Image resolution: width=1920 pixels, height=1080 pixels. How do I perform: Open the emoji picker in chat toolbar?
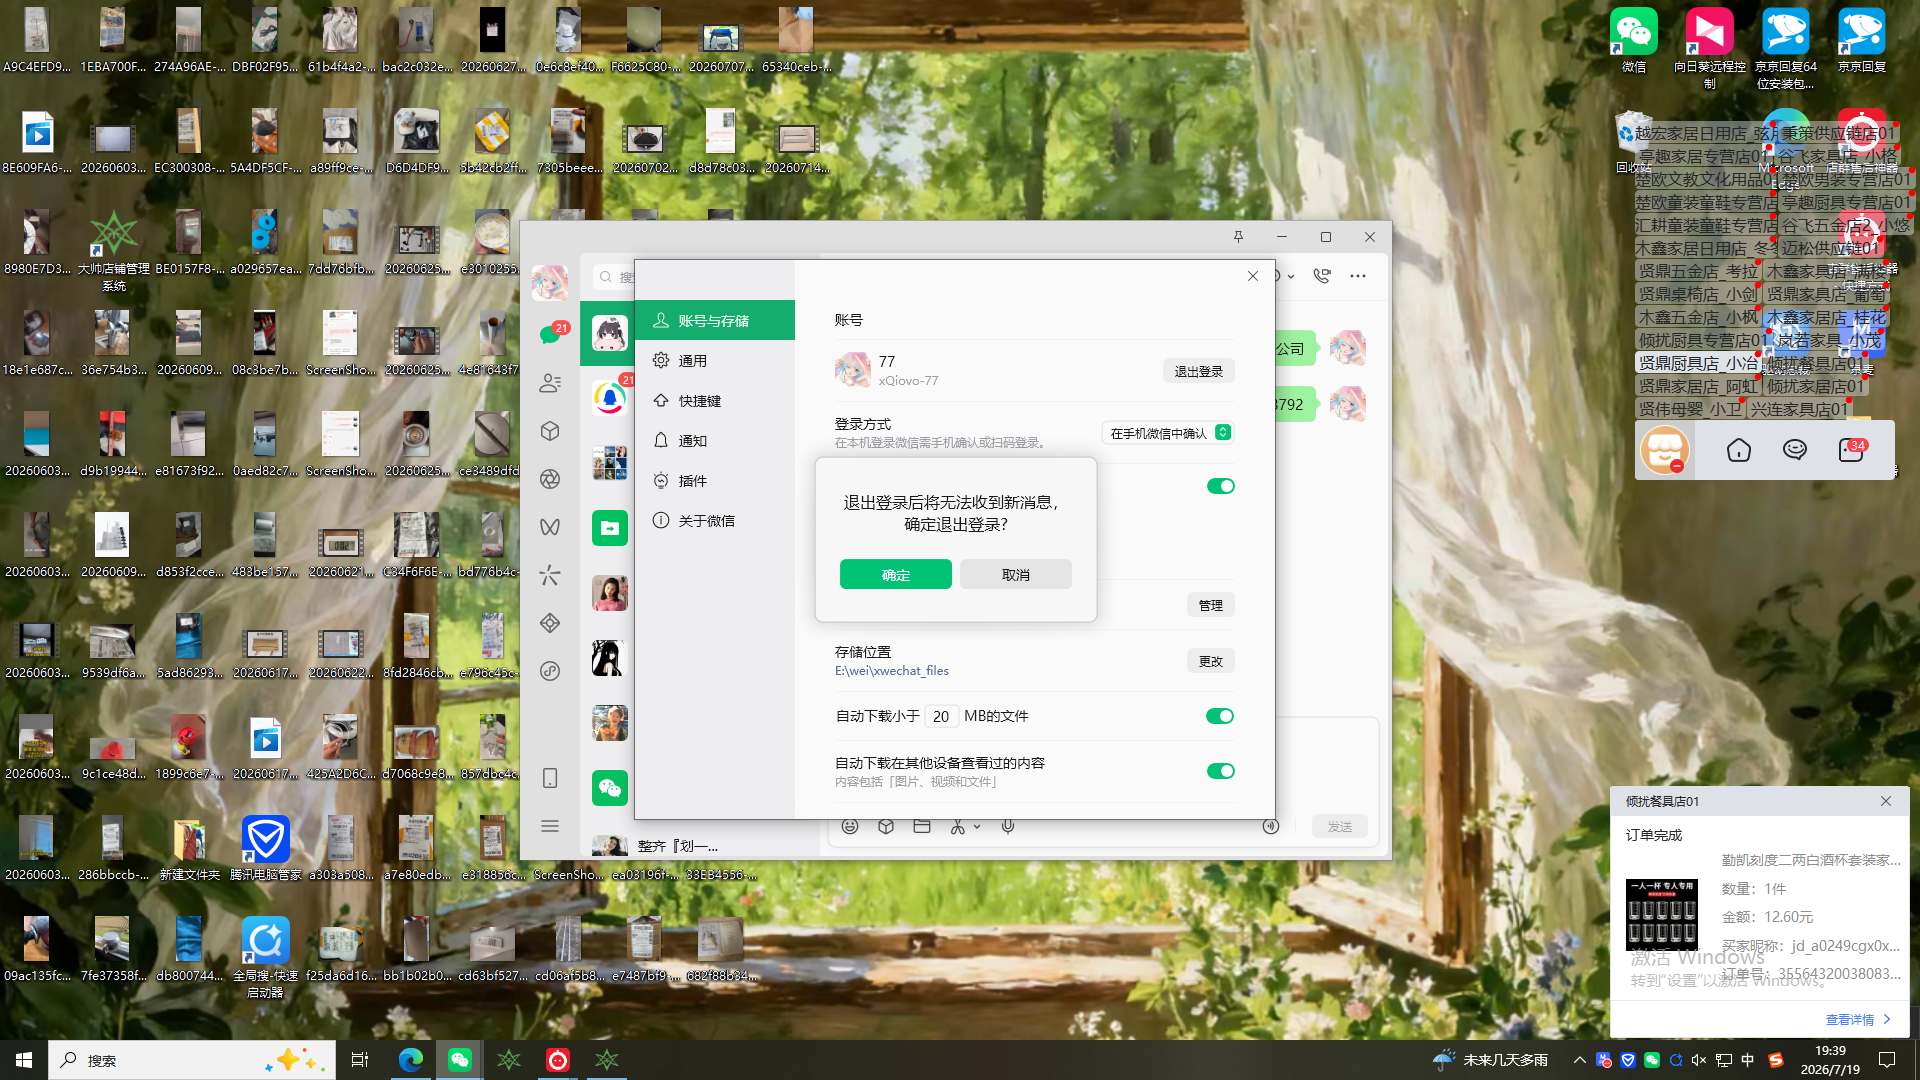(x=850, y=826)
